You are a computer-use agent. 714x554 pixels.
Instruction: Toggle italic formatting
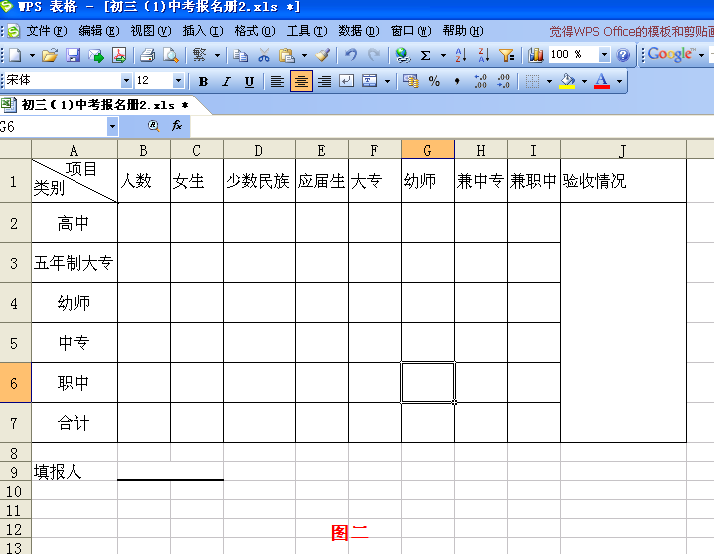coord(226,81)
